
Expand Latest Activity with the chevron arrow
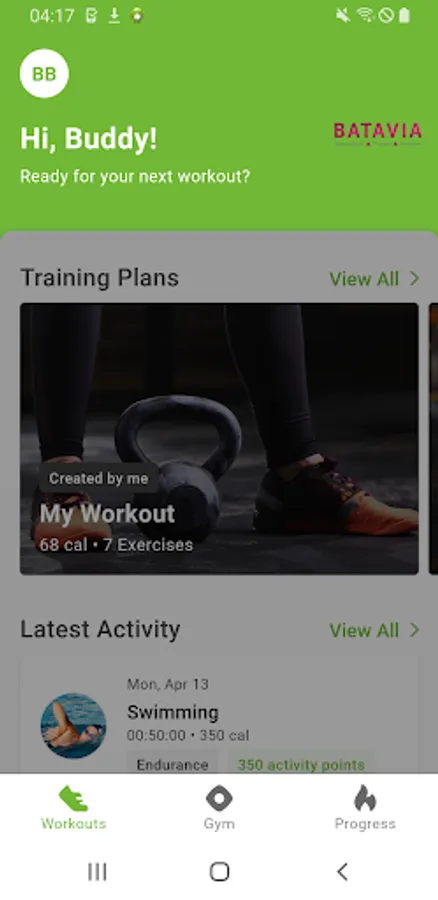click(414, 630)
